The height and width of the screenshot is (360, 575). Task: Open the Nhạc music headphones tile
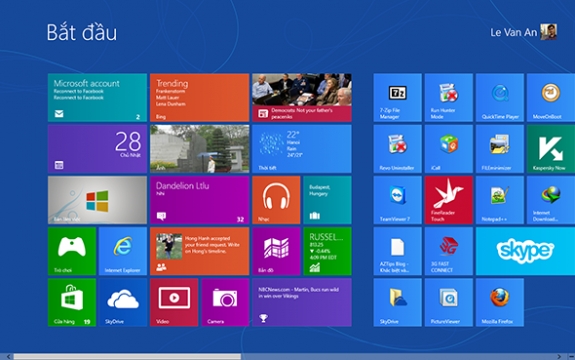point(276,200)
